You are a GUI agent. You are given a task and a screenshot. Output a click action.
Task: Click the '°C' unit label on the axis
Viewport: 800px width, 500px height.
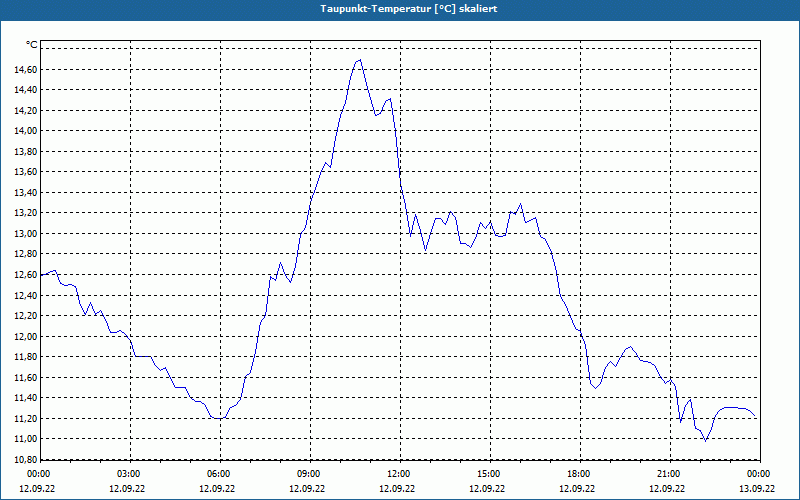click(x=32, y=45)
